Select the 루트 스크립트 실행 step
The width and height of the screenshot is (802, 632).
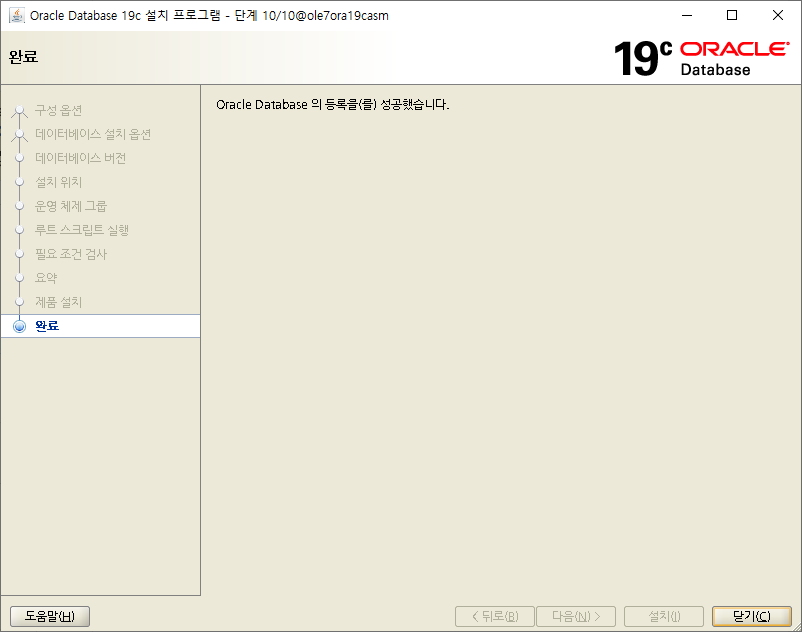(81, 230)
